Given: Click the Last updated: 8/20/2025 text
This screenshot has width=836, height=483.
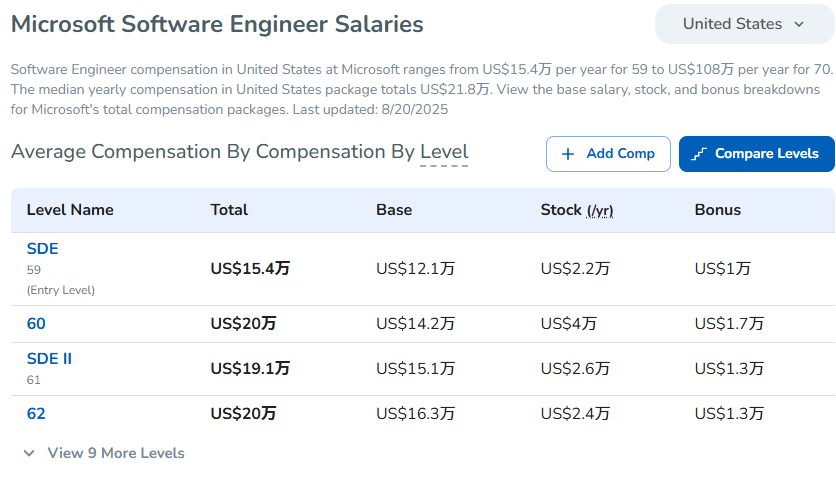Looking at the screenshot, I should pyautogui.click(x=370, y=109).
